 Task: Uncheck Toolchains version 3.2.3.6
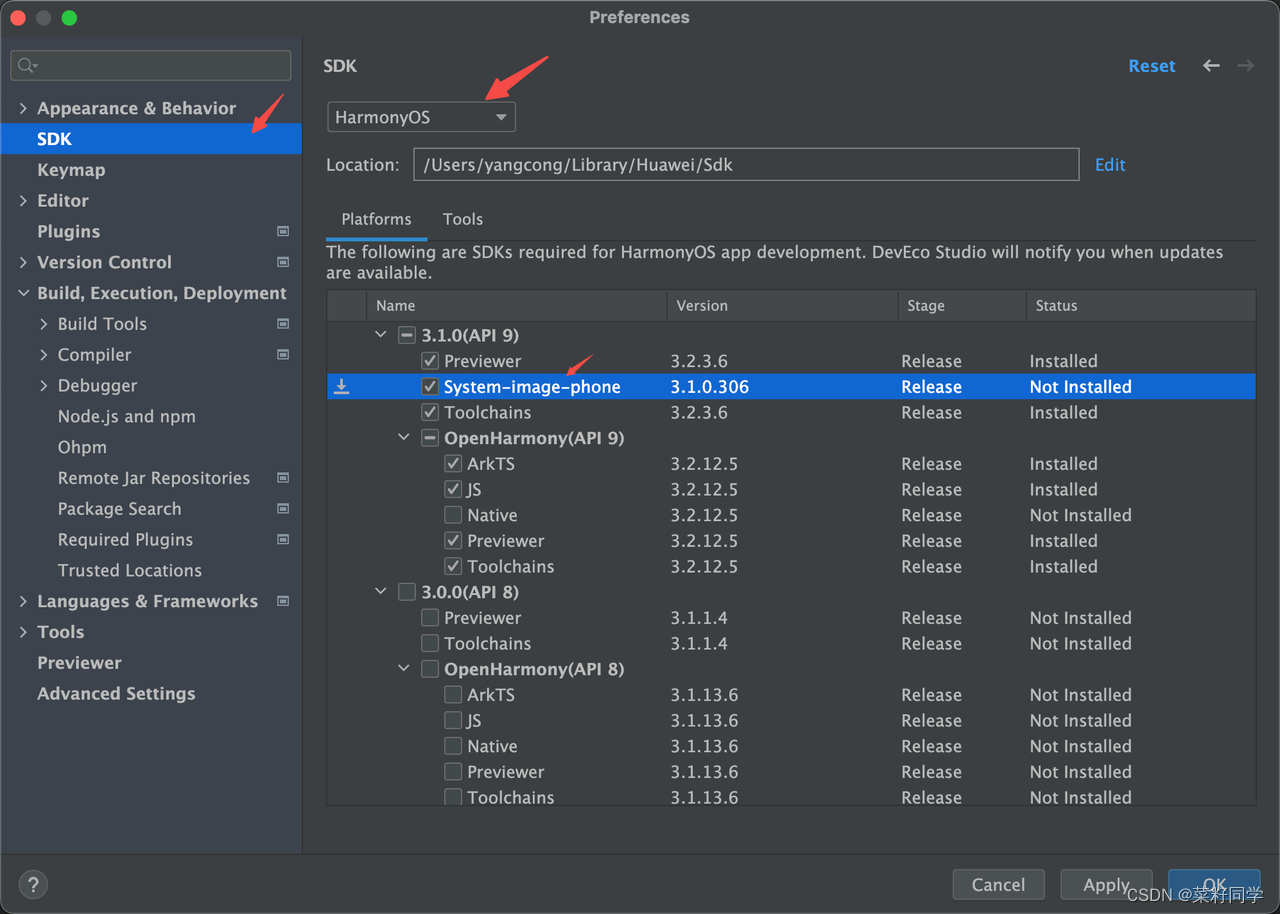pyautogui.click(x=430, y=412)
